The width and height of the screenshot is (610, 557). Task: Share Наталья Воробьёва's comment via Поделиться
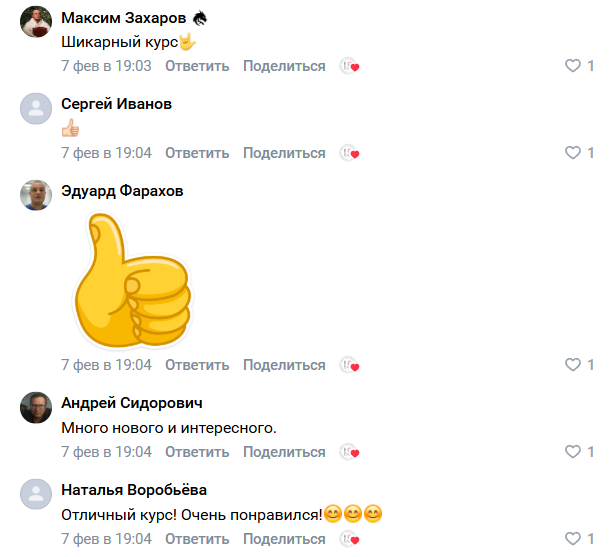[x=284, y=539]
